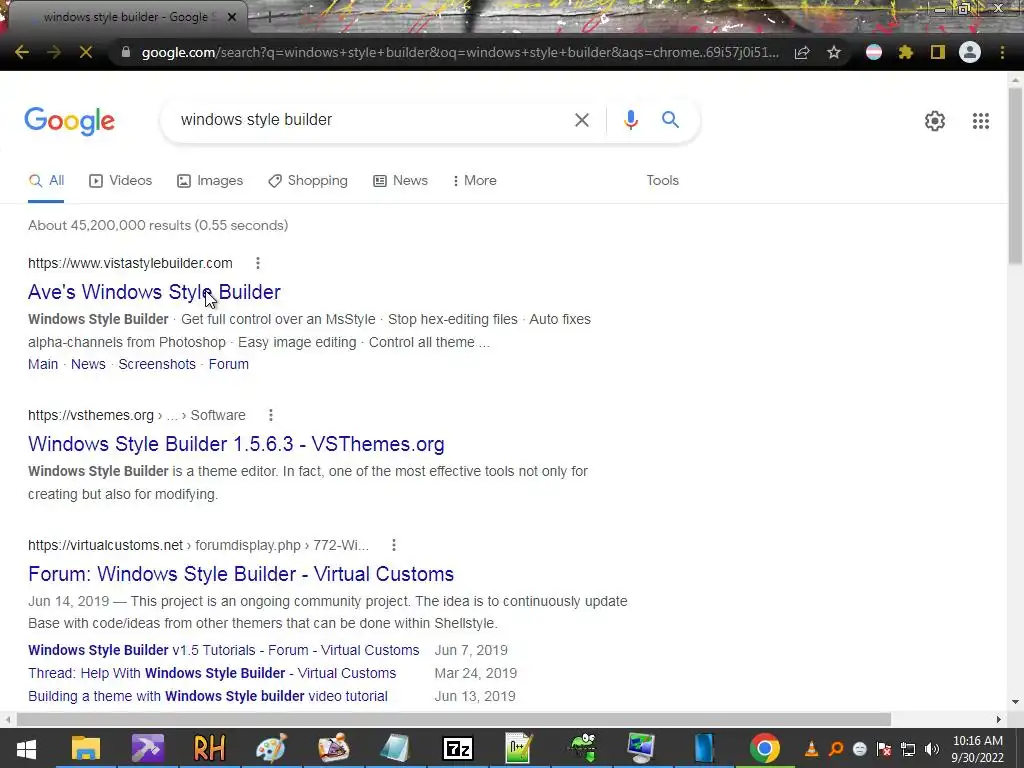Stop loading the page
The image size is (1024, 768).
click(86, 52)
